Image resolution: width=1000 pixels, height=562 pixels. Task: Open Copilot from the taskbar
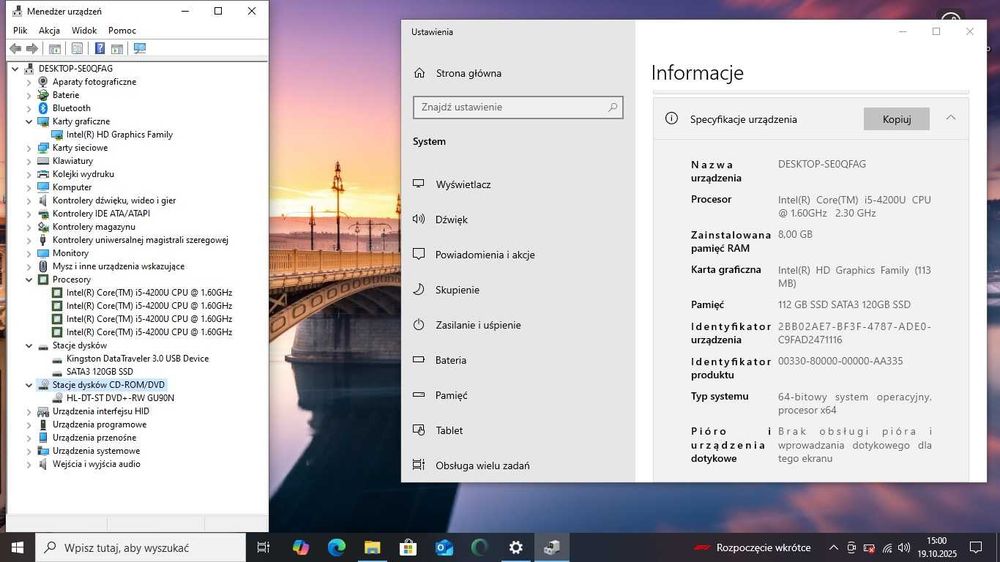[x=300, y=547]
